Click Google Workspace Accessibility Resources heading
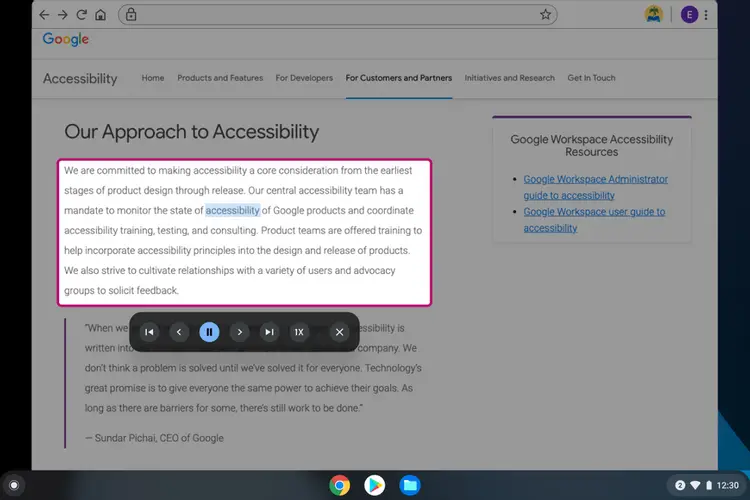The image size is (750, 500). click(x=592, y=145)
